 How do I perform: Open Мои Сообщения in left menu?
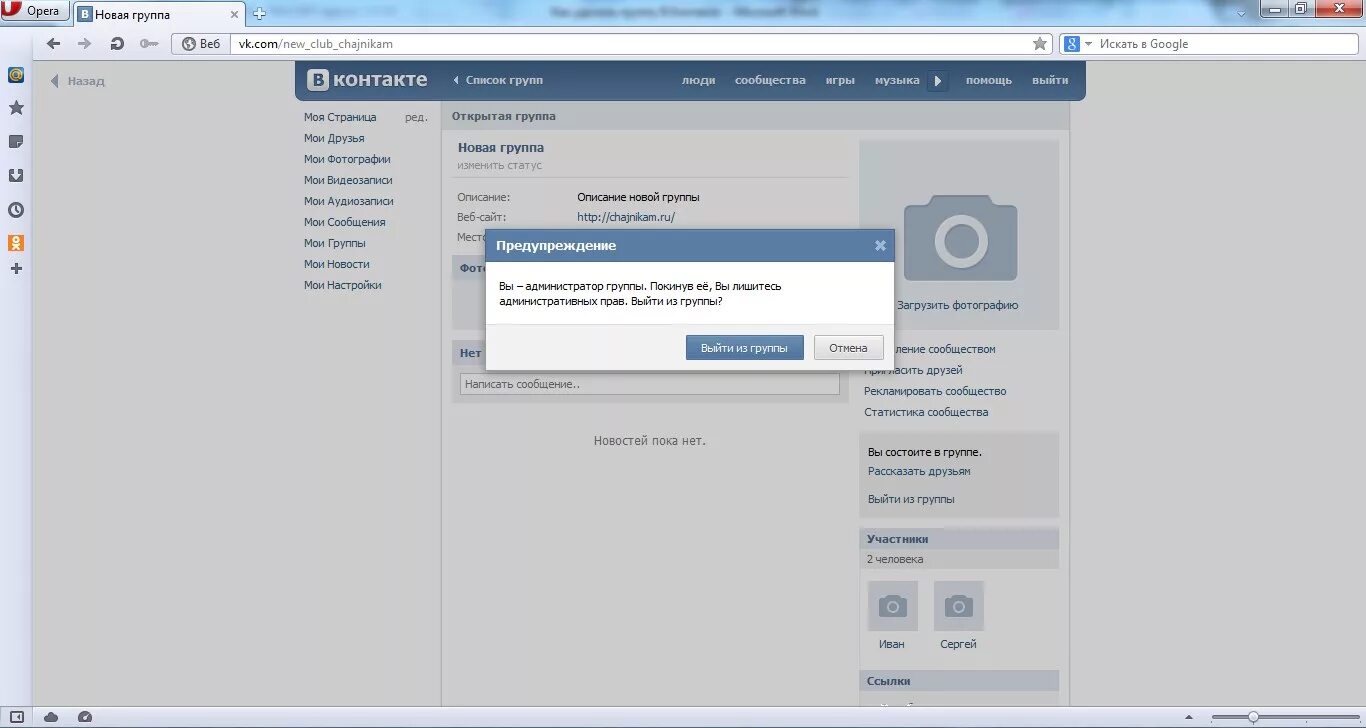coord(344,222)
